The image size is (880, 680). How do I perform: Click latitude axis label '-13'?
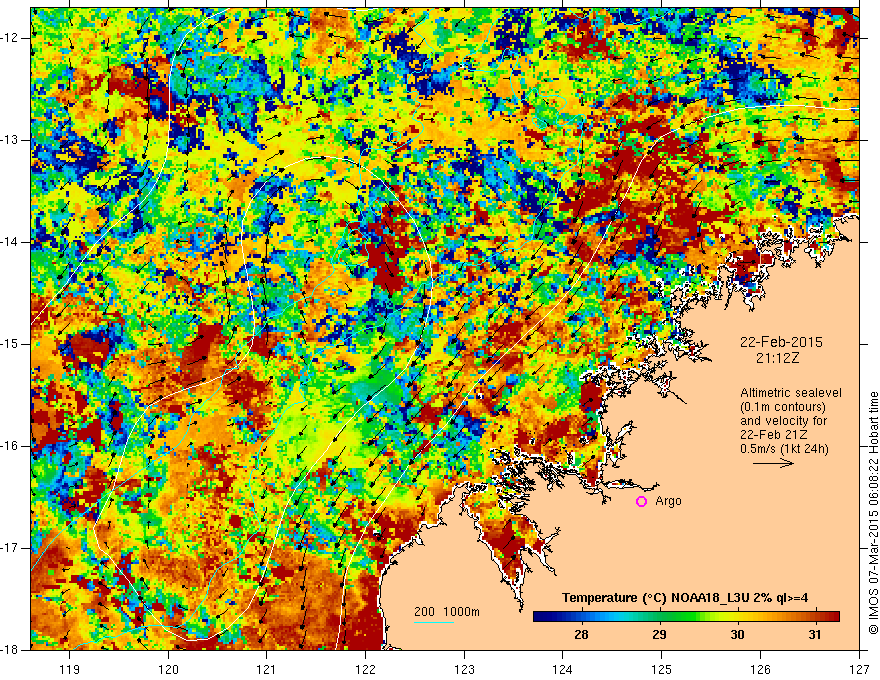tap(11, 140)
